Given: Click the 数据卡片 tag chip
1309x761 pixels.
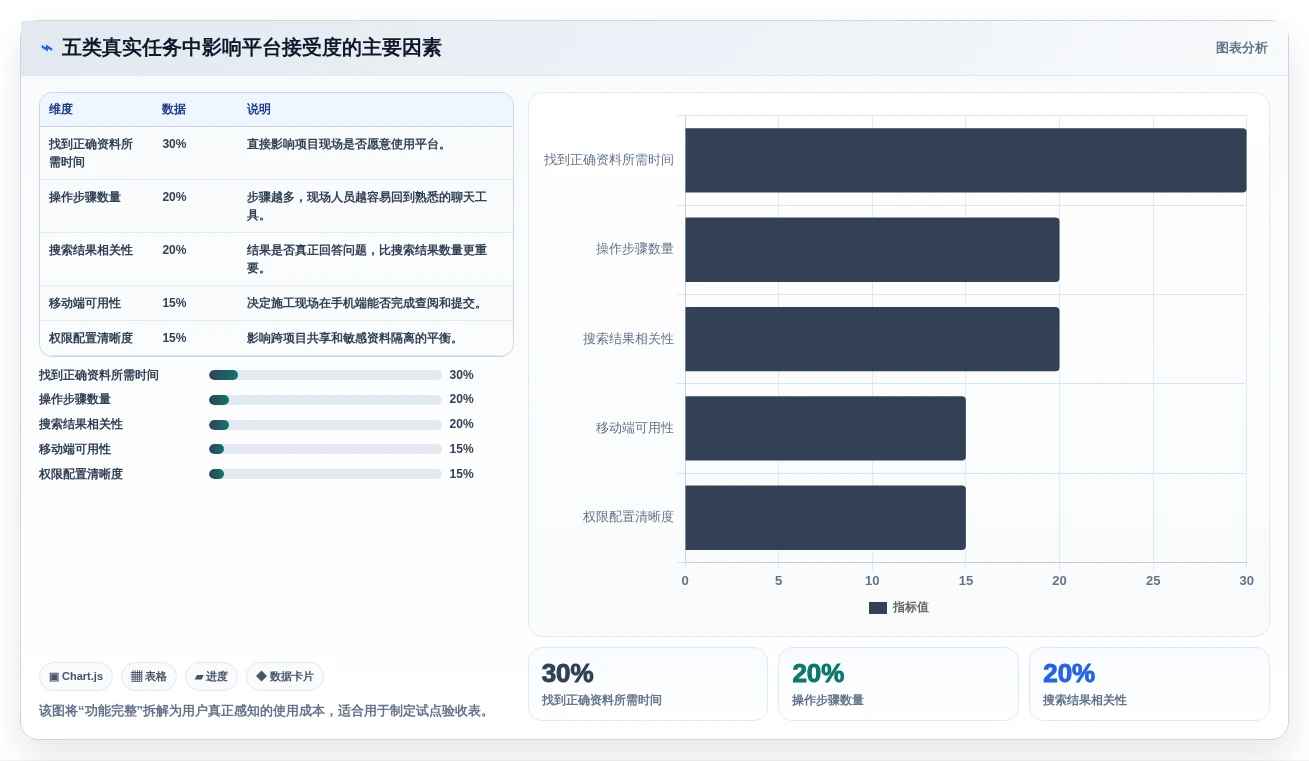Looking at the screenshot, I should pyautogui.click(x=285, y=676).
